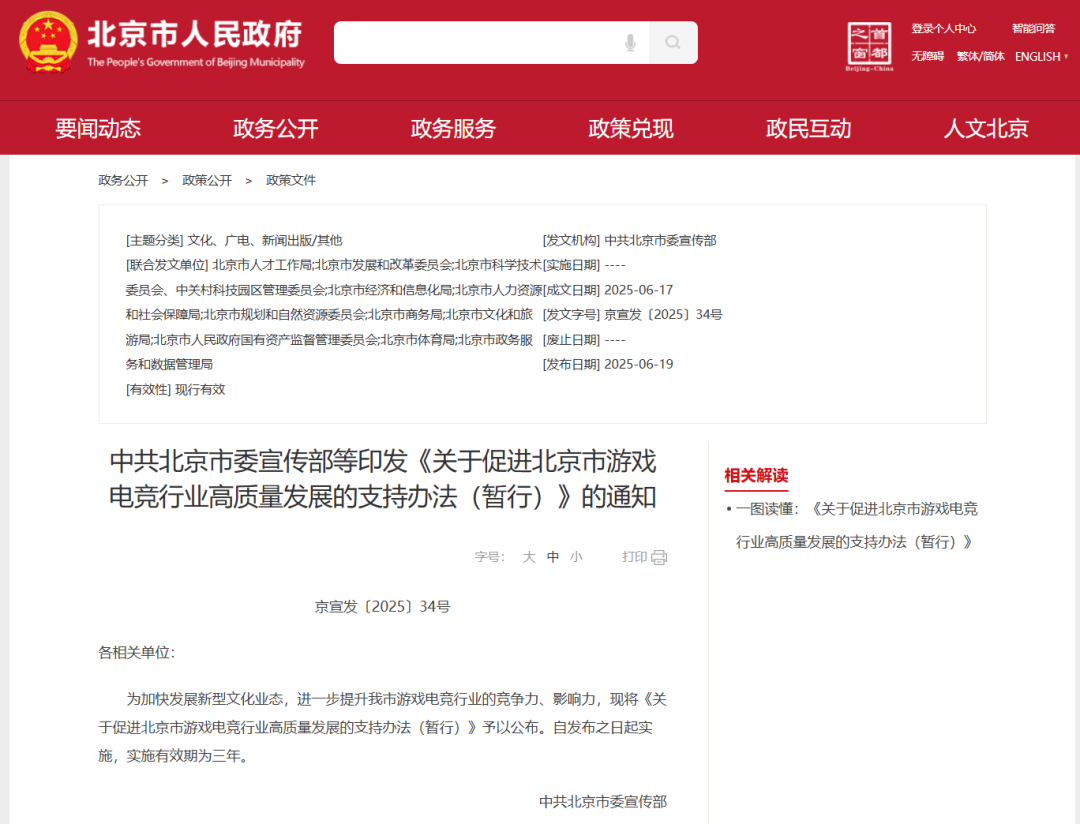Enable 无障碍 accessibility mode
Screen dimensions: 1080x824
point(927,57)
